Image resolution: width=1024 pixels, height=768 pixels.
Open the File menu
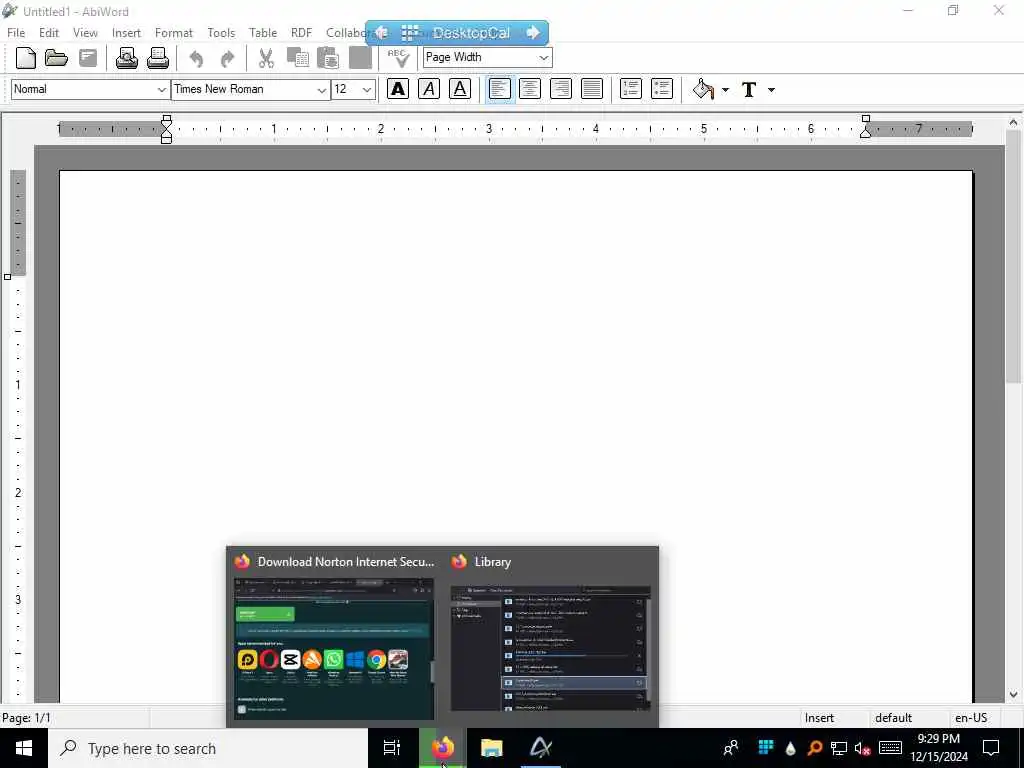pyautogui.click(x=16, y=33)
